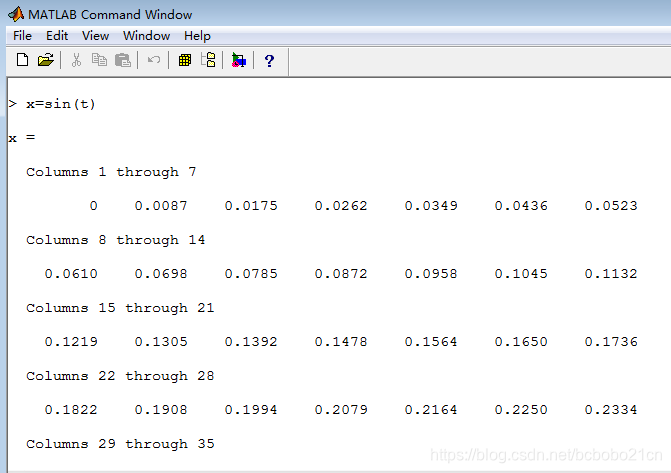Click the value 0.0698
Screen dimensions: 671x473
(161, 274)
